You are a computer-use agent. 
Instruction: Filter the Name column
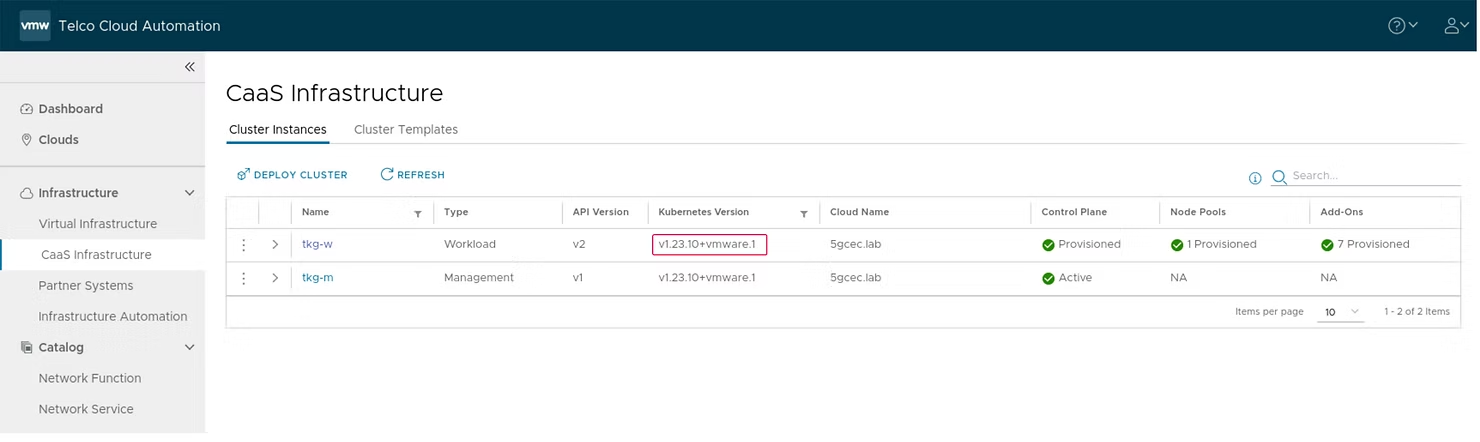pyautogui.click(x=417, y=213)
